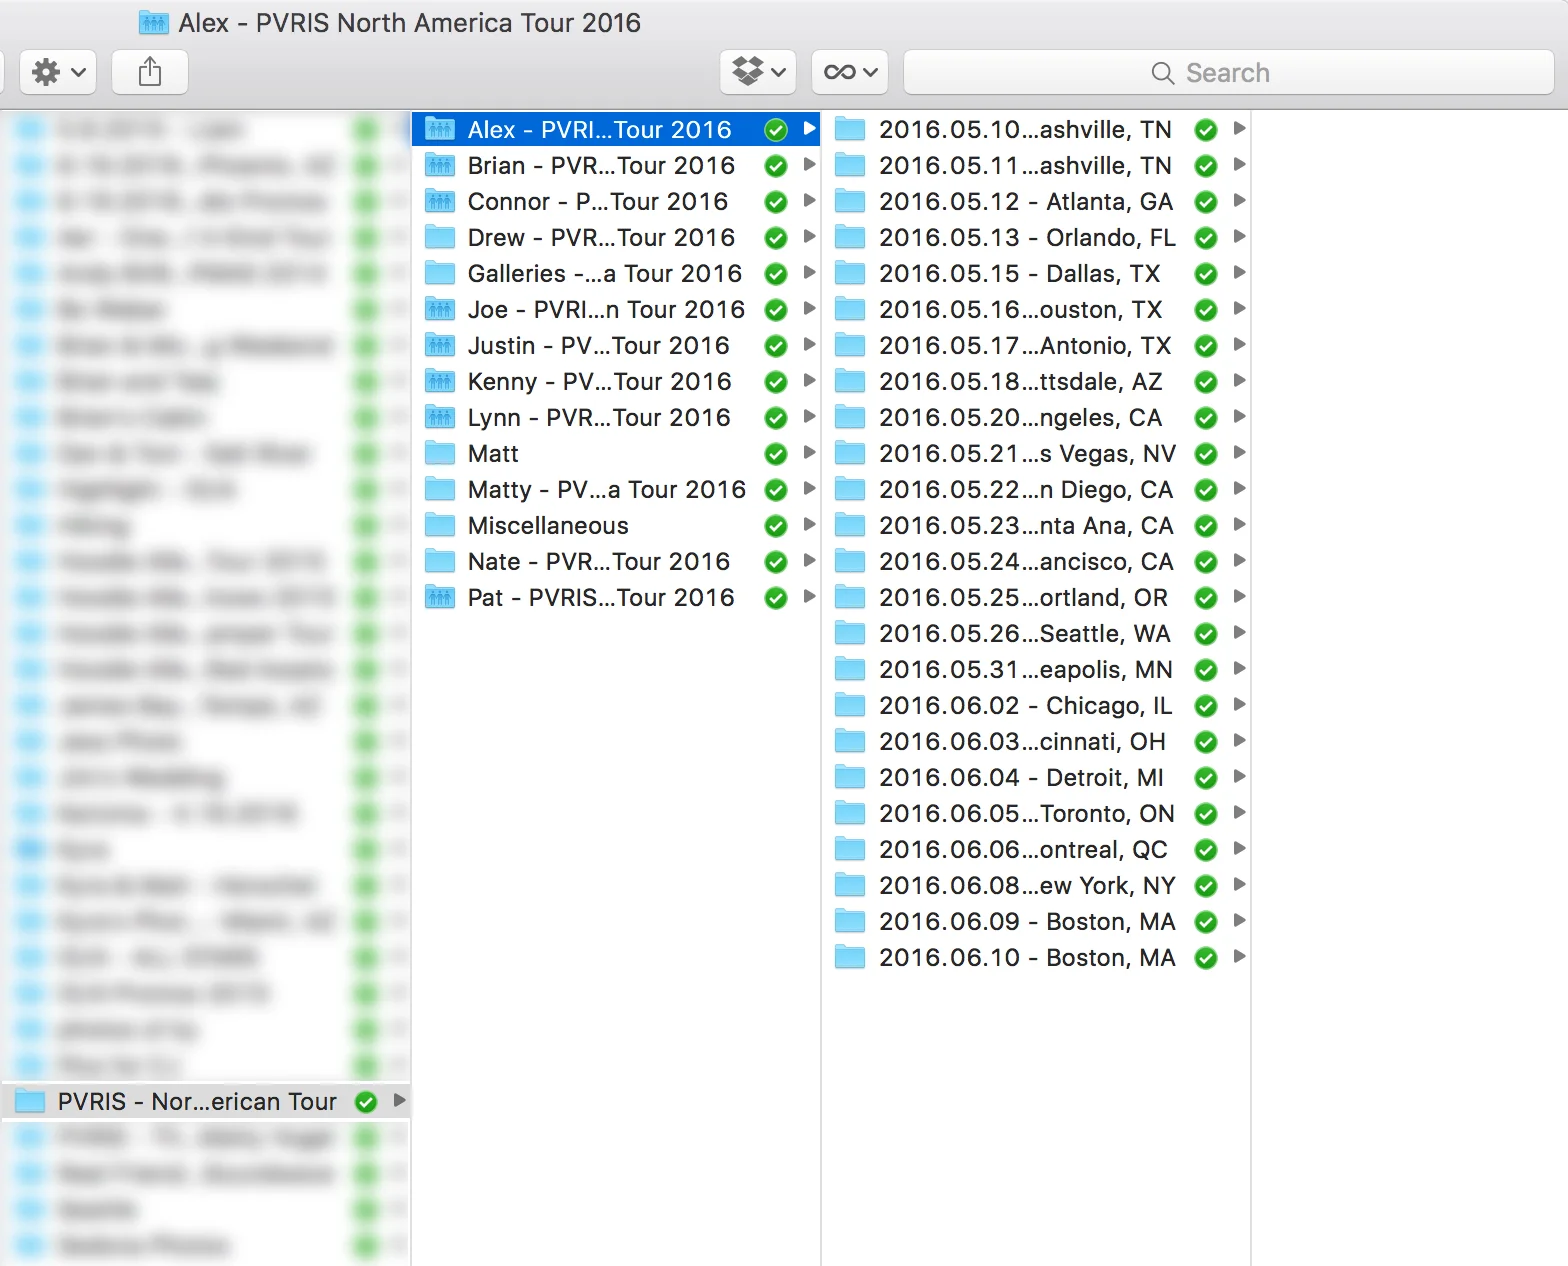The image size is (1568, 1266).
Task: Click sync checkmark for 2016.05.12 Atlanta folder
Action: (x=1206, y=202)
